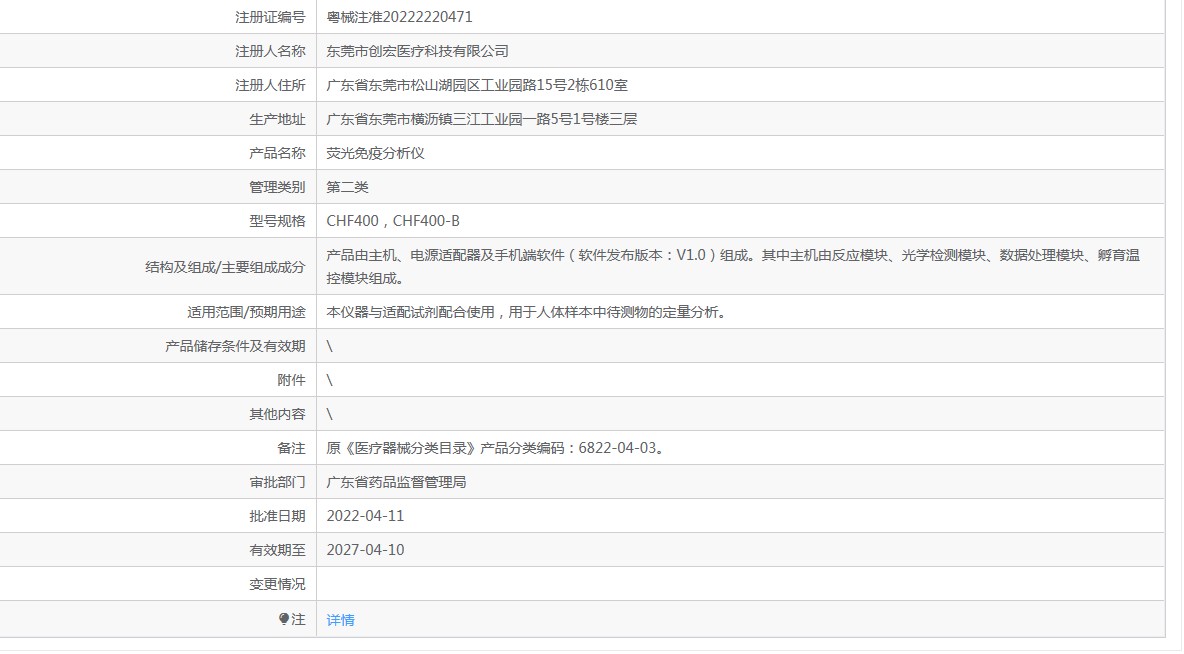Select product name 荧光免疫分析仪
Viewport: 1184px width, 654px height.
click(x=375, y=153)
